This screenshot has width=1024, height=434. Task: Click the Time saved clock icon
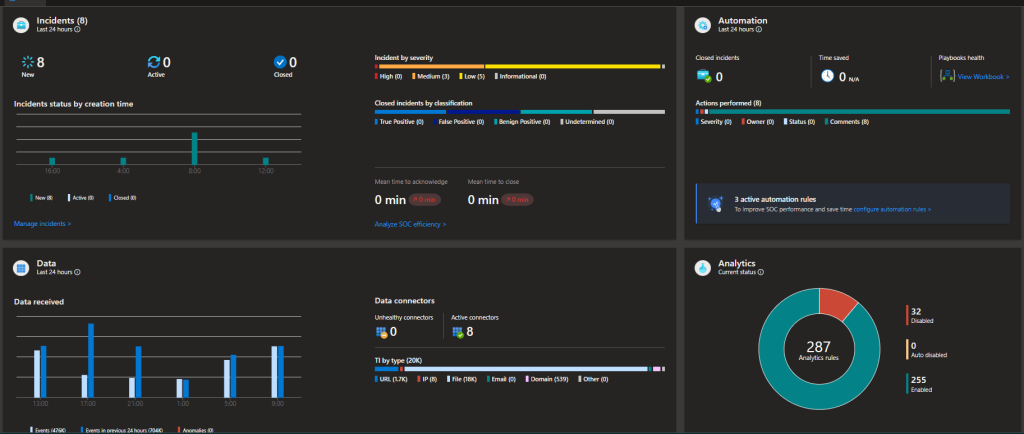[x=827, y=75]
